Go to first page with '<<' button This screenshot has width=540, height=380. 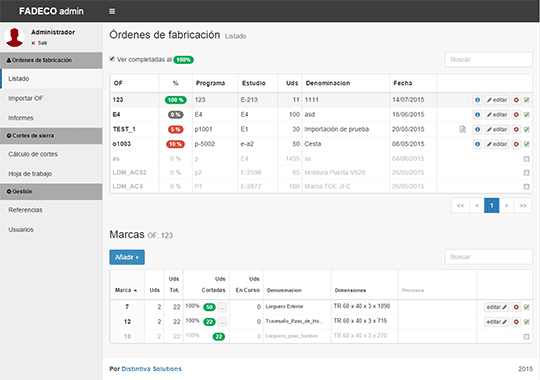click(x=460, y=206)
